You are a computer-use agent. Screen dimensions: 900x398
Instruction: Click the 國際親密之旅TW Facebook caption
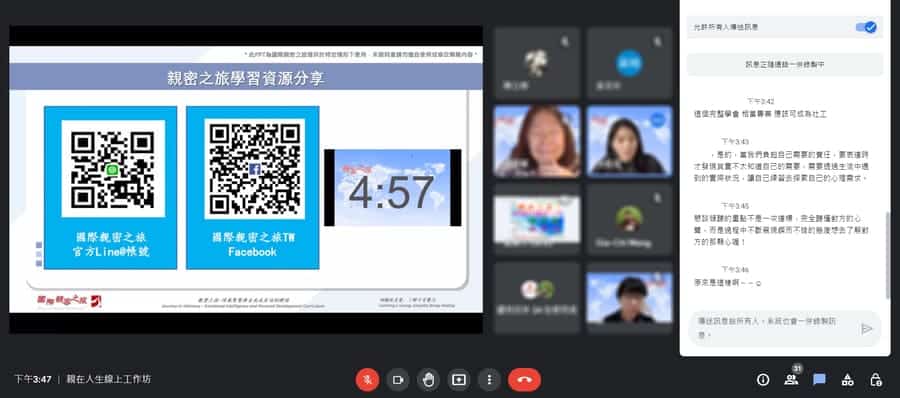coord(253,244)
